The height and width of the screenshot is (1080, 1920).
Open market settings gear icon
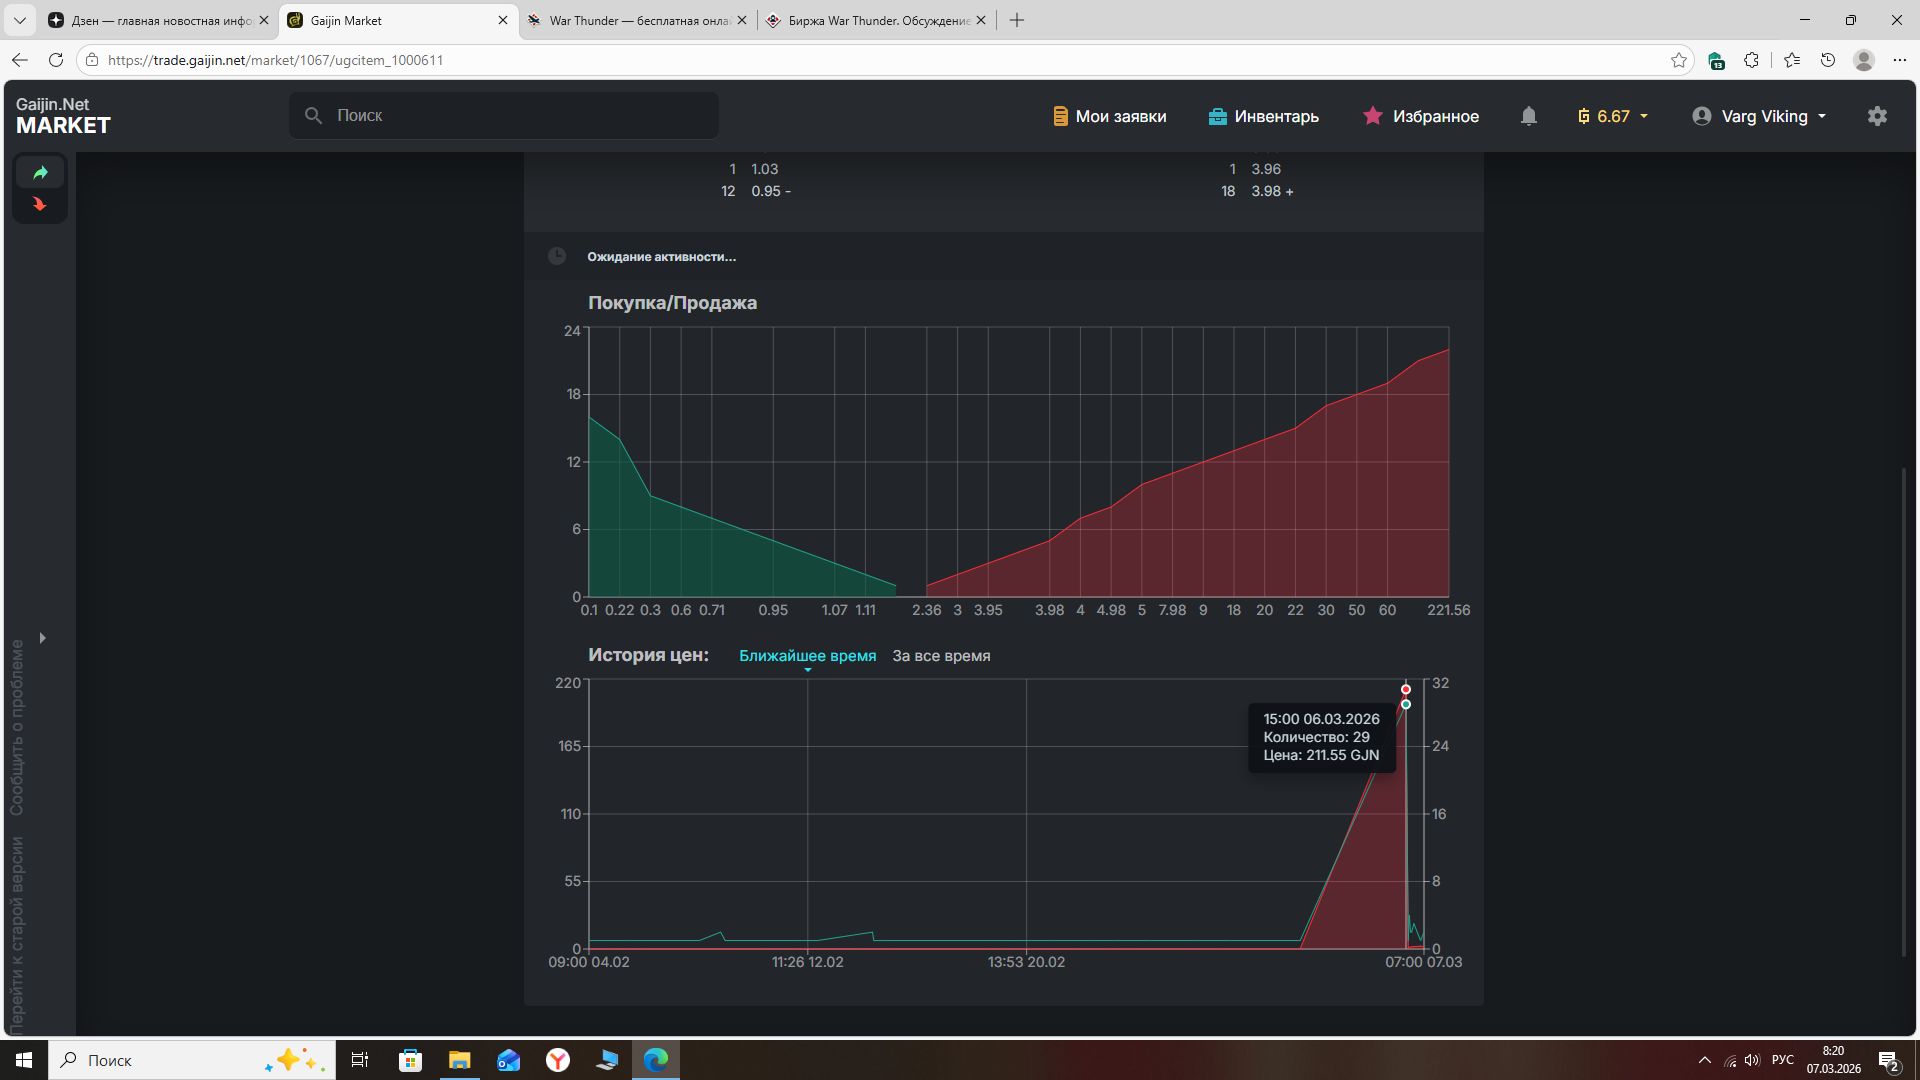click(x=1877, y=116)
